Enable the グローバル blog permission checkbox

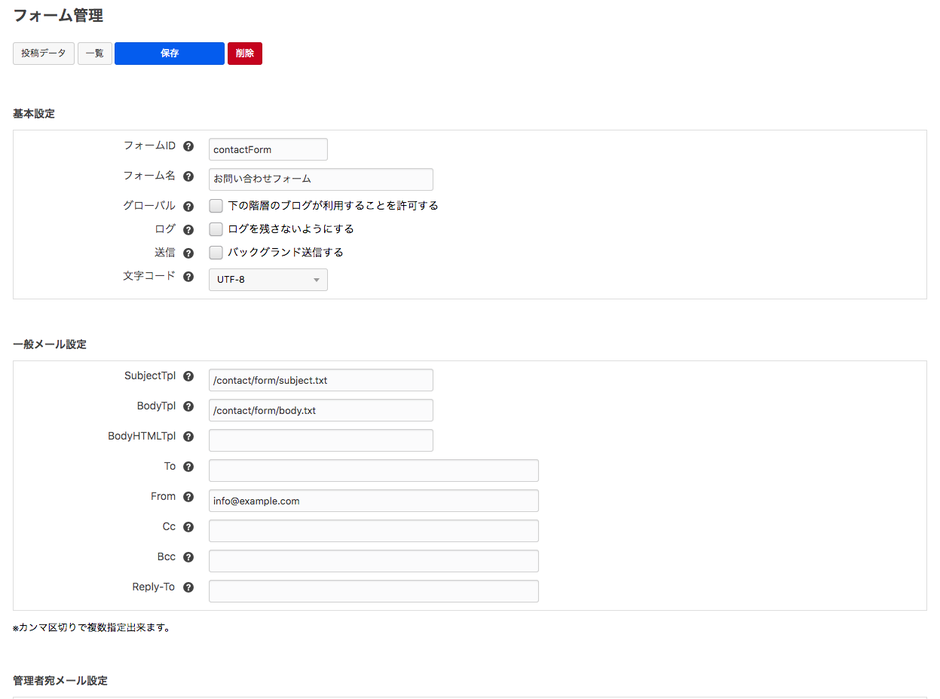tap(215, 206)
